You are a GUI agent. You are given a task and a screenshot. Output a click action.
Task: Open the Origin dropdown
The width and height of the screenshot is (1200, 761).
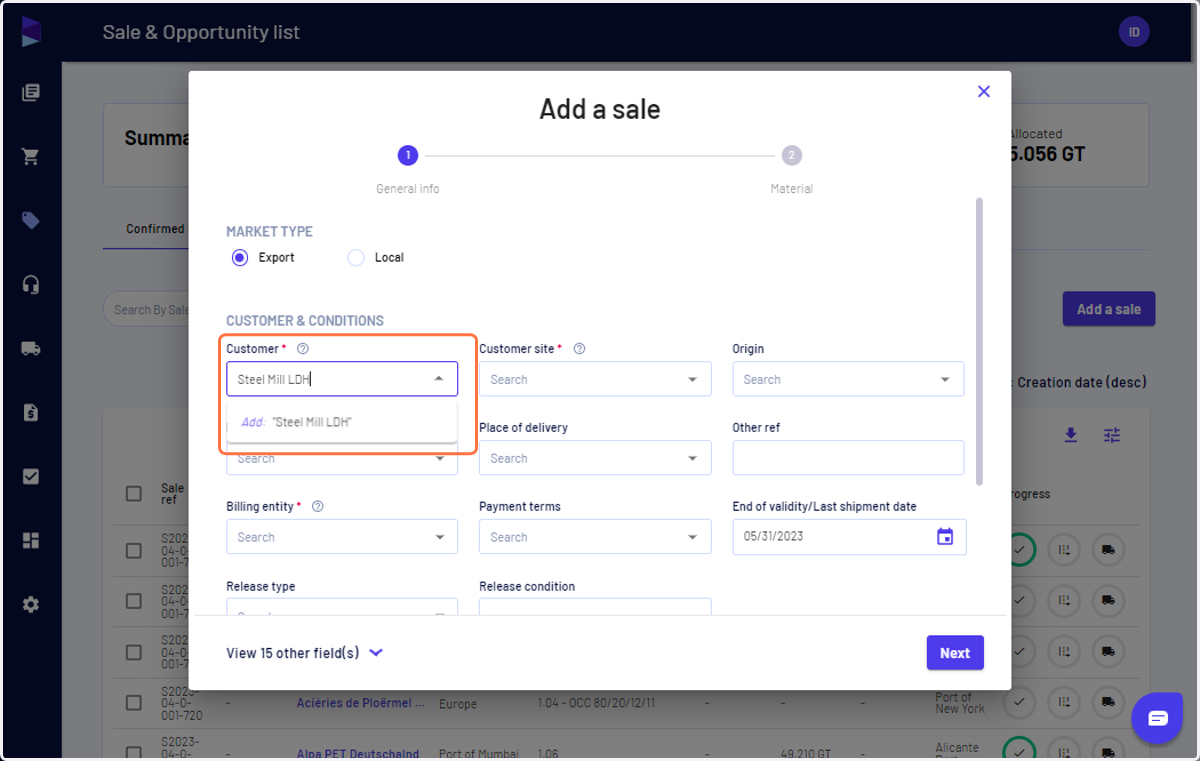tap(848, 379)
